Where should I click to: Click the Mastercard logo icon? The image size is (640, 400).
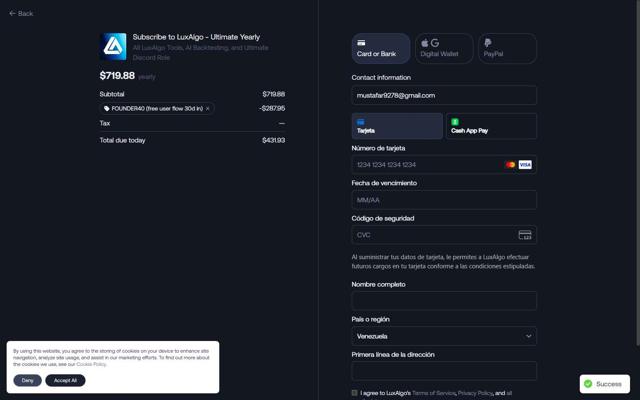coord(510,165)
